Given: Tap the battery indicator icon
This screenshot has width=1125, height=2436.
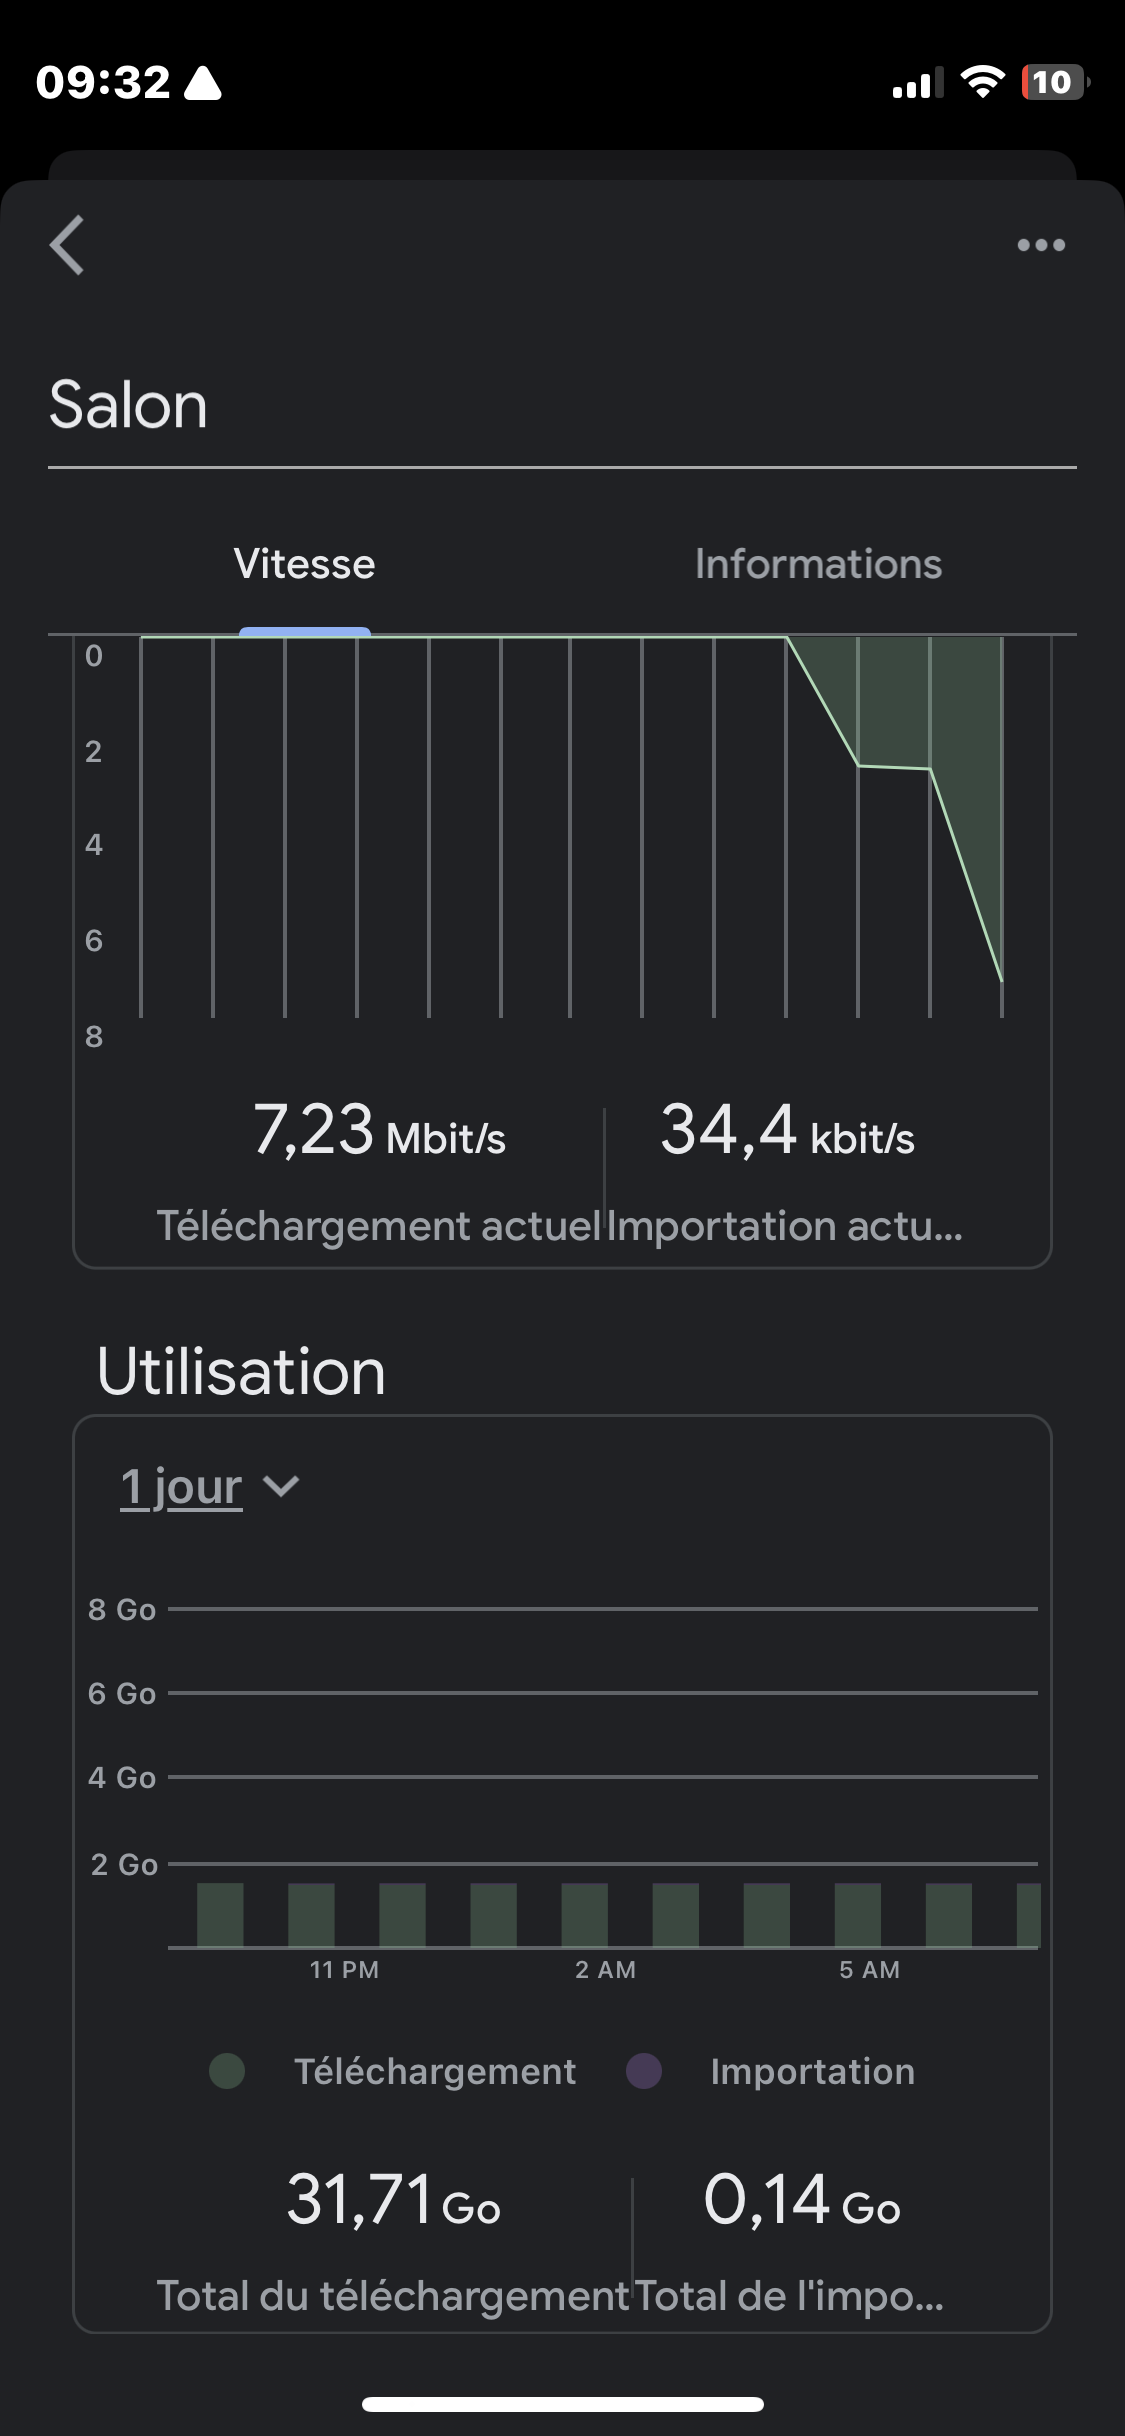Looking at the screenshot, I should 1053,82.
